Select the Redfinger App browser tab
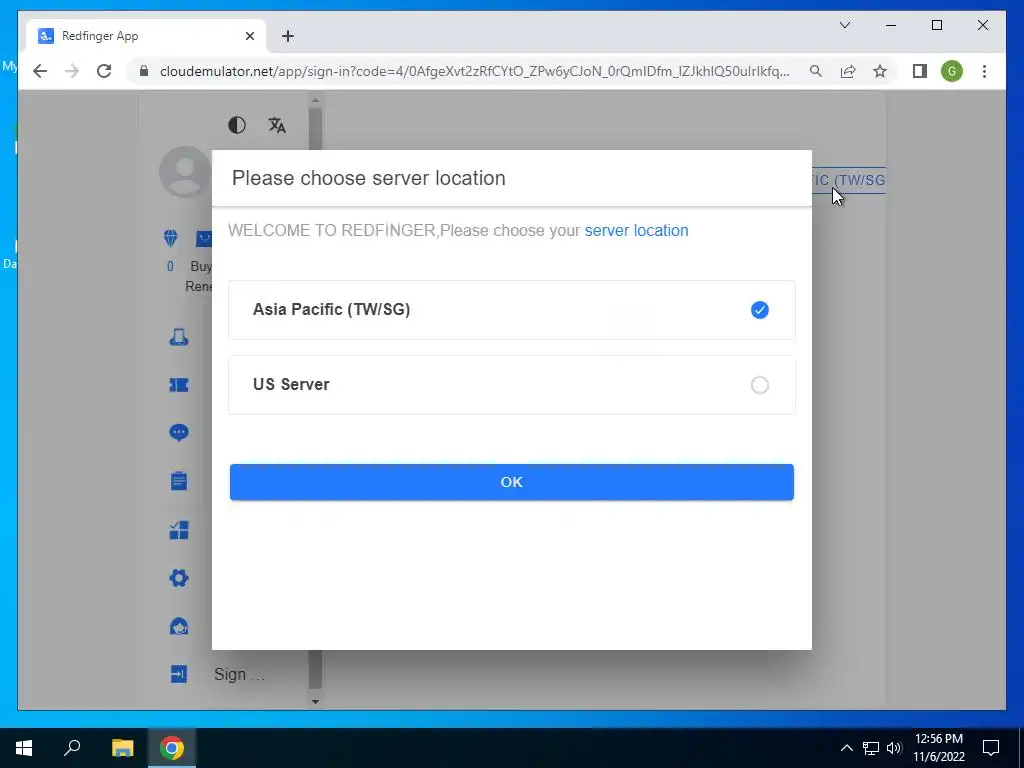This screenshot has height=768, width=1024. 146,36
